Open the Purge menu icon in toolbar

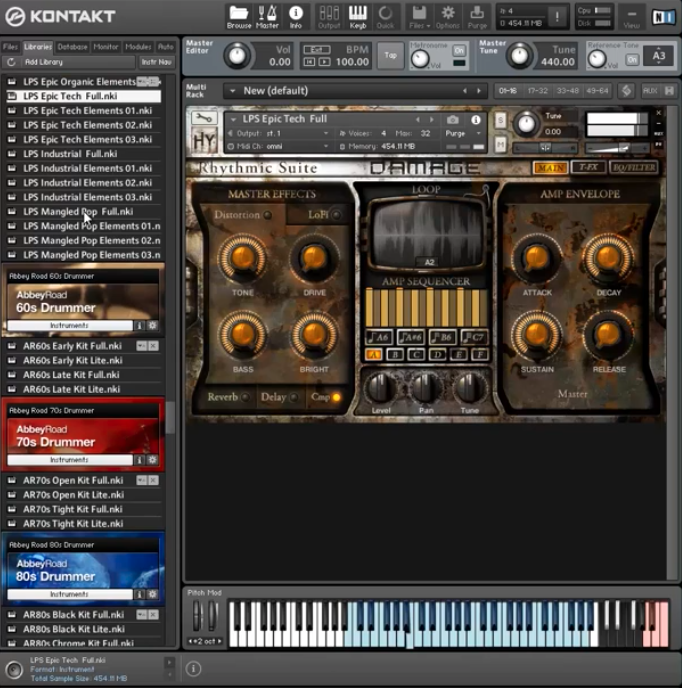[477, 17]
